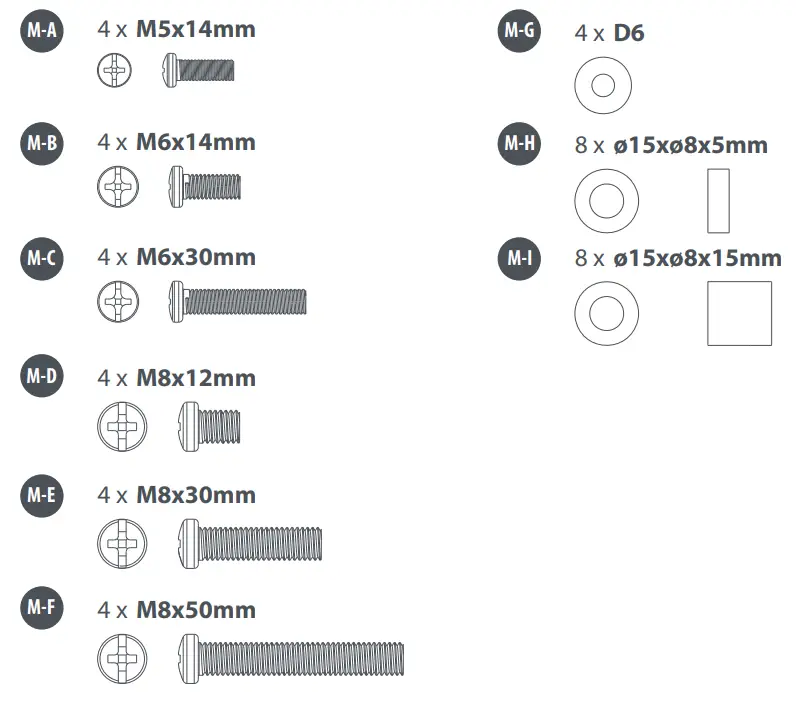Click the M-G label badge
Screen dimensions: 804x705
click(518, 32)
